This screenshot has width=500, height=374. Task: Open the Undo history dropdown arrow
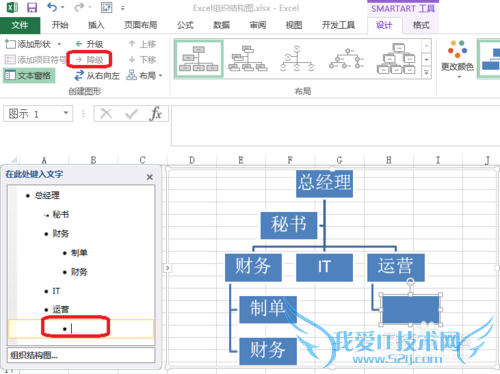(x=62, y=7)
